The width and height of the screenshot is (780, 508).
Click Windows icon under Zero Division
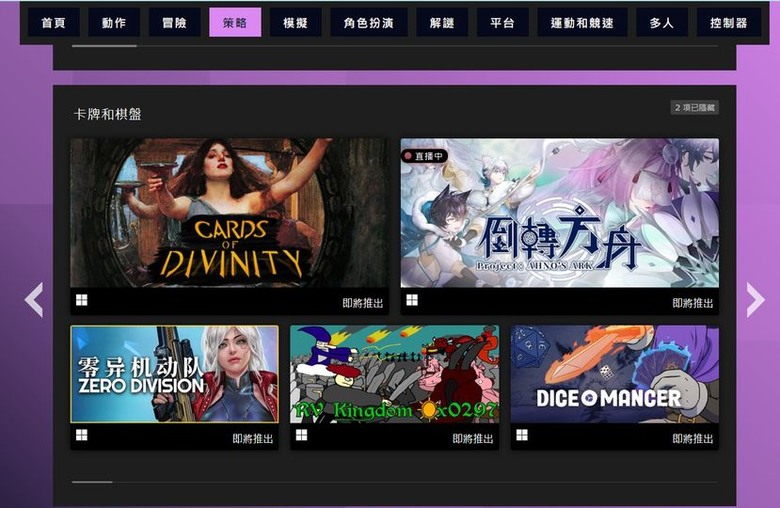point(82,435)
